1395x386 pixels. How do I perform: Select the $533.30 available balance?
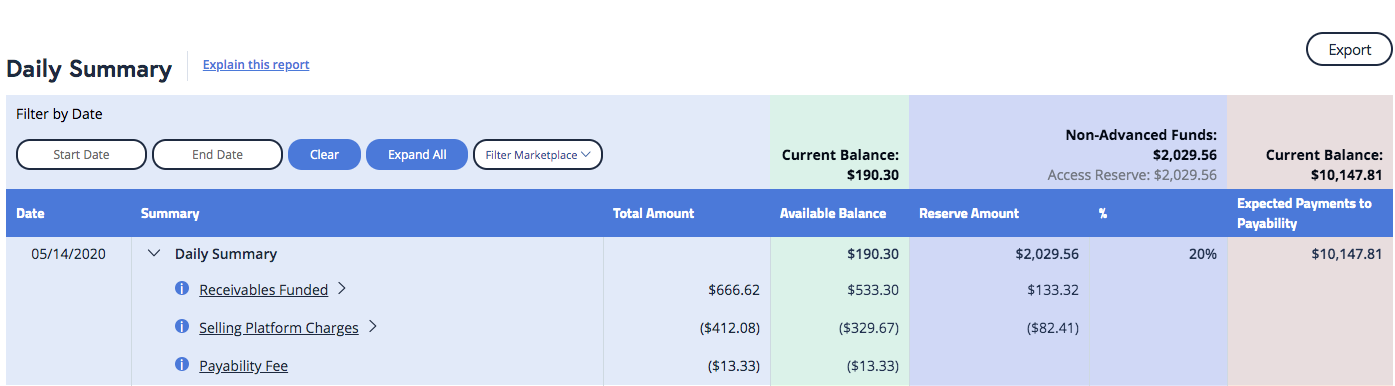point(872,290)
